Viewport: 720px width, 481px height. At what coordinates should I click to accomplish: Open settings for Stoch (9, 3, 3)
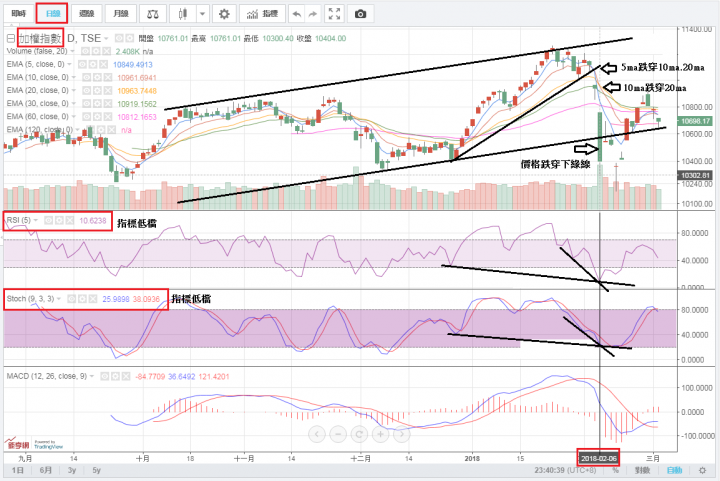click(82, 299)
